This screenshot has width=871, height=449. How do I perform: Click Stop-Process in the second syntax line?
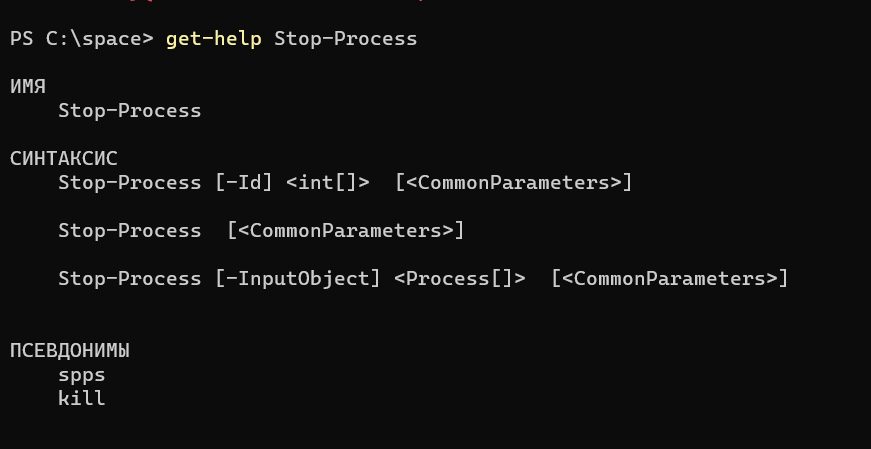pos(129,230)
